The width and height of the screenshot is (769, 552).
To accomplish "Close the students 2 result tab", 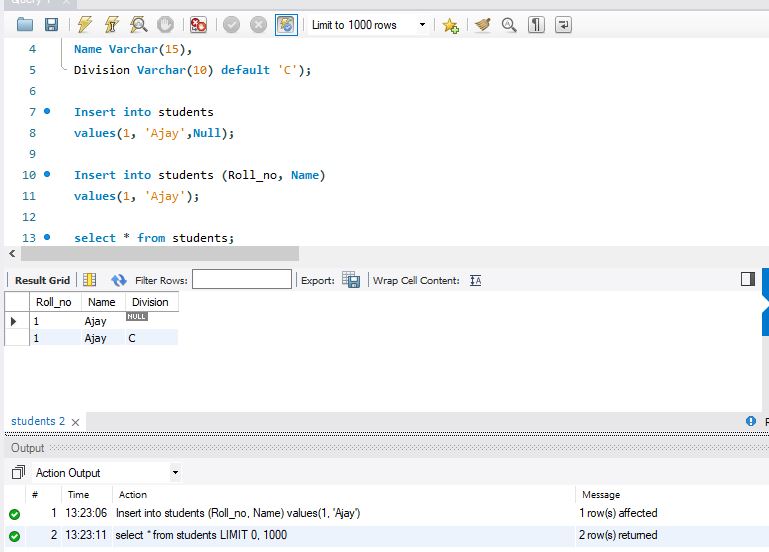I will click(x=76, y=422).
